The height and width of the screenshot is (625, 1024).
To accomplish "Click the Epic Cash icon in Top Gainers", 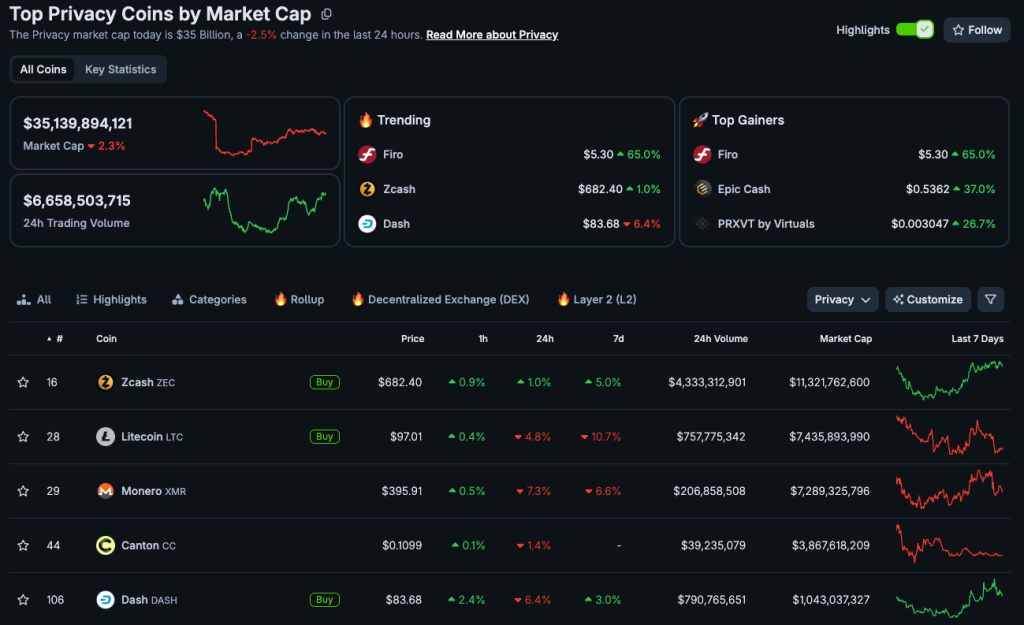I will 702,188.
